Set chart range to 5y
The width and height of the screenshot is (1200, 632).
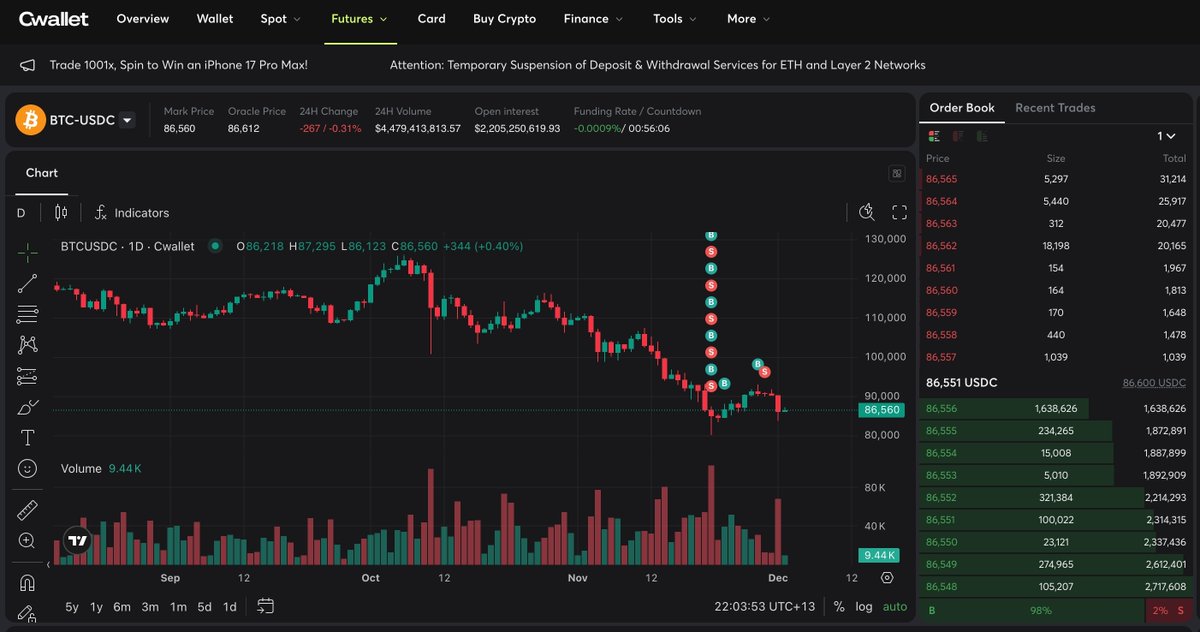pyautogui.click(x=73, y=607)
